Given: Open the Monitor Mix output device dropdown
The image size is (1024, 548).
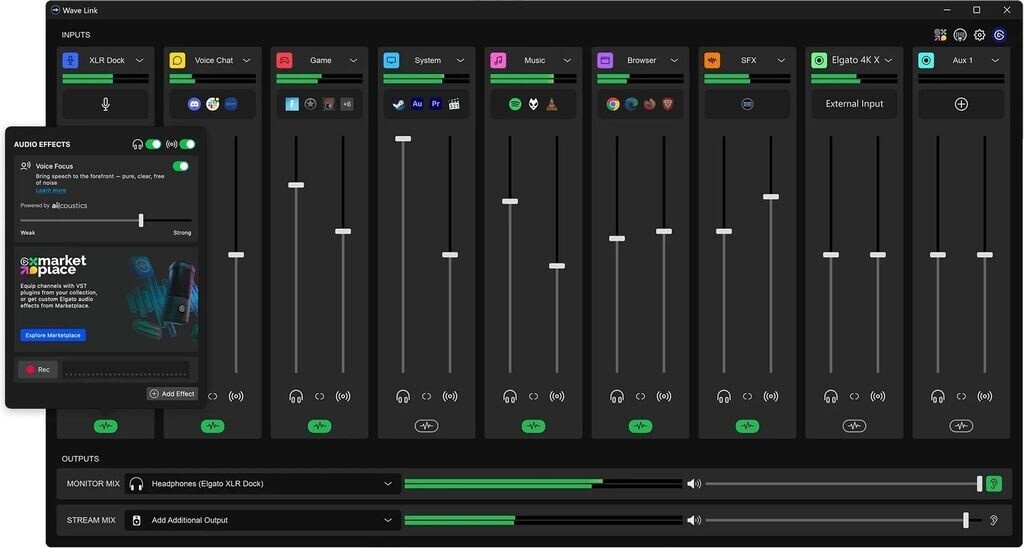Looking at the screenshot, I should pyautogui.click(x=388, y=484).
